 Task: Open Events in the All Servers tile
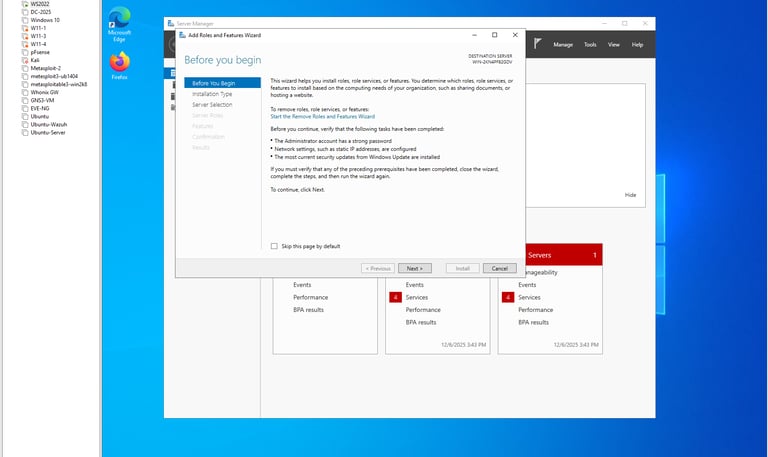527,285
